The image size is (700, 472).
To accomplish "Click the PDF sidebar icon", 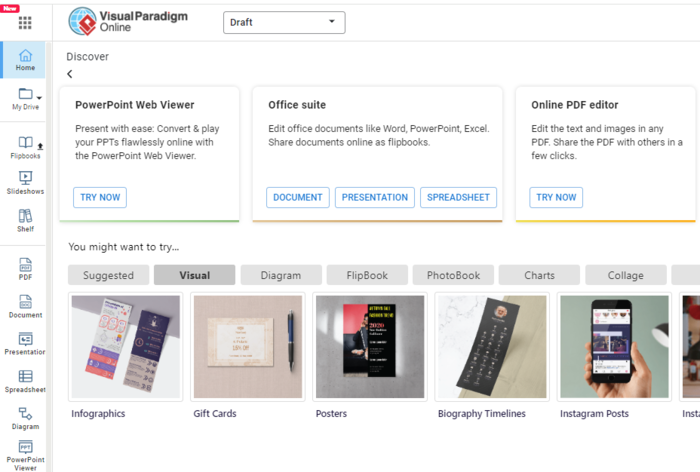I will (x=25, y=271).
